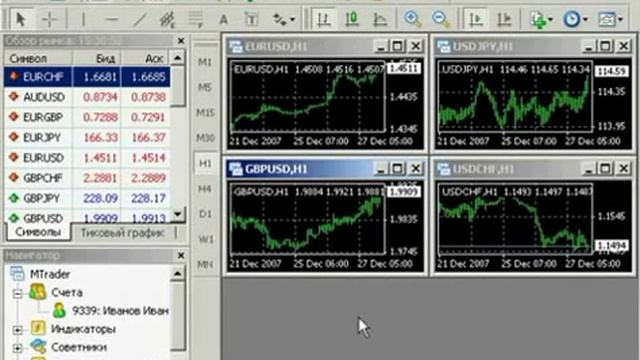Screen dimensions: 640x360
Task: Click the arrows objects icon
Action: tap(280, 19)
